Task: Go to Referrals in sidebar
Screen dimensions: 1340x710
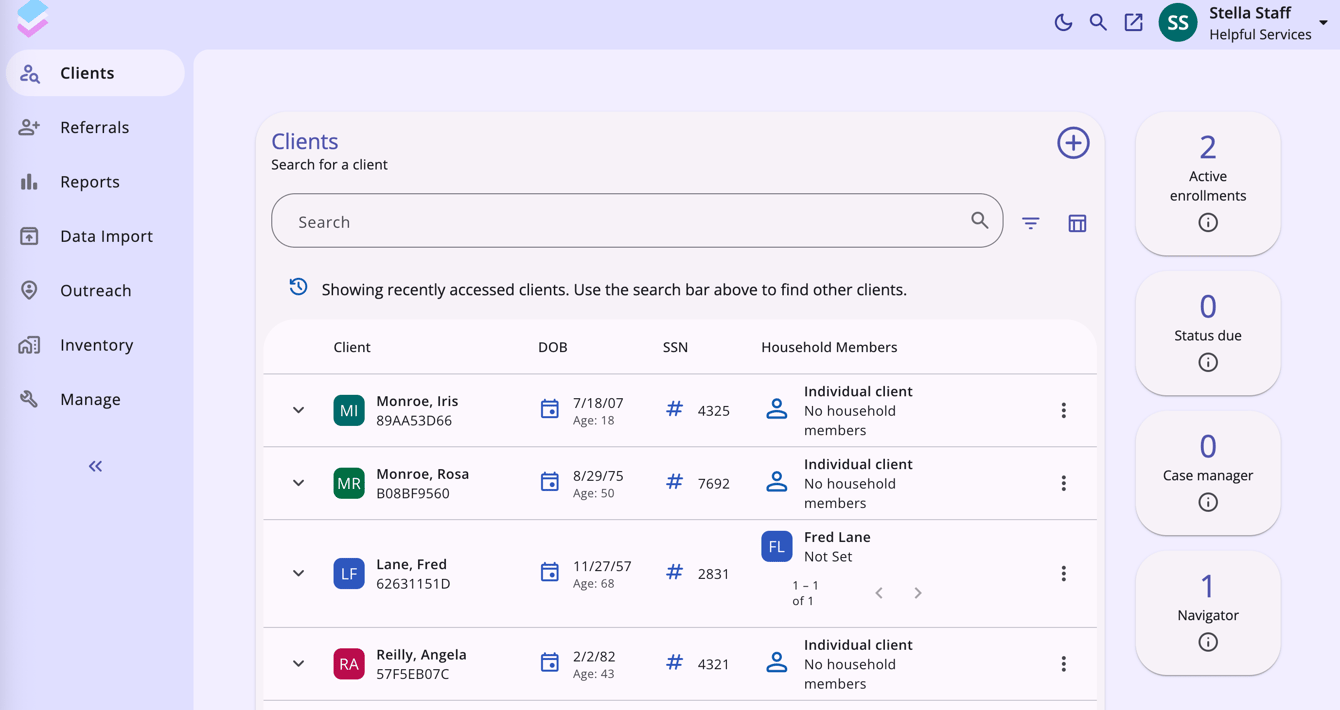Action: 95,127
